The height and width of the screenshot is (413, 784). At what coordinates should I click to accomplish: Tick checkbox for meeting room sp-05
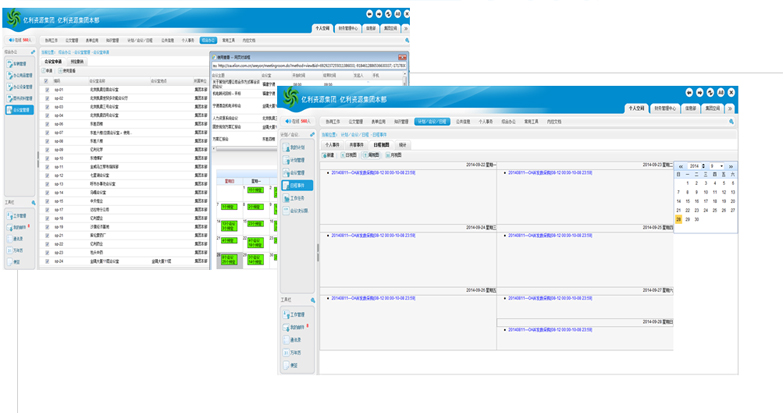46,123
